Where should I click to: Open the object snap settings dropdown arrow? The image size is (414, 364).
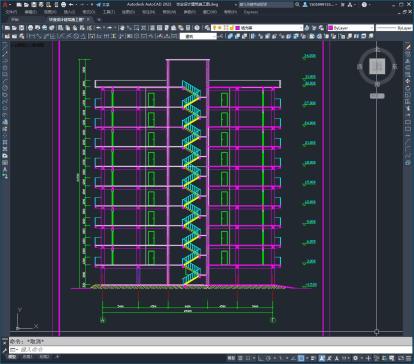[x=307, y=358]
